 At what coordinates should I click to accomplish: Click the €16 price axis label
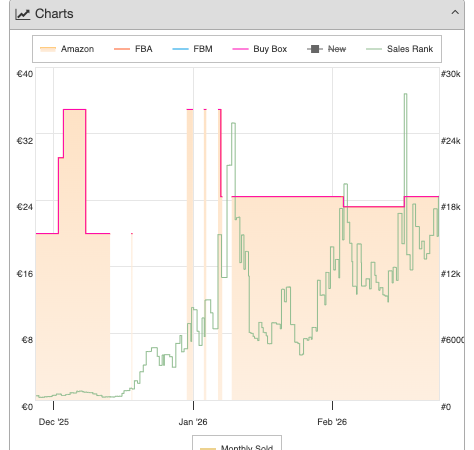point(25,274)
